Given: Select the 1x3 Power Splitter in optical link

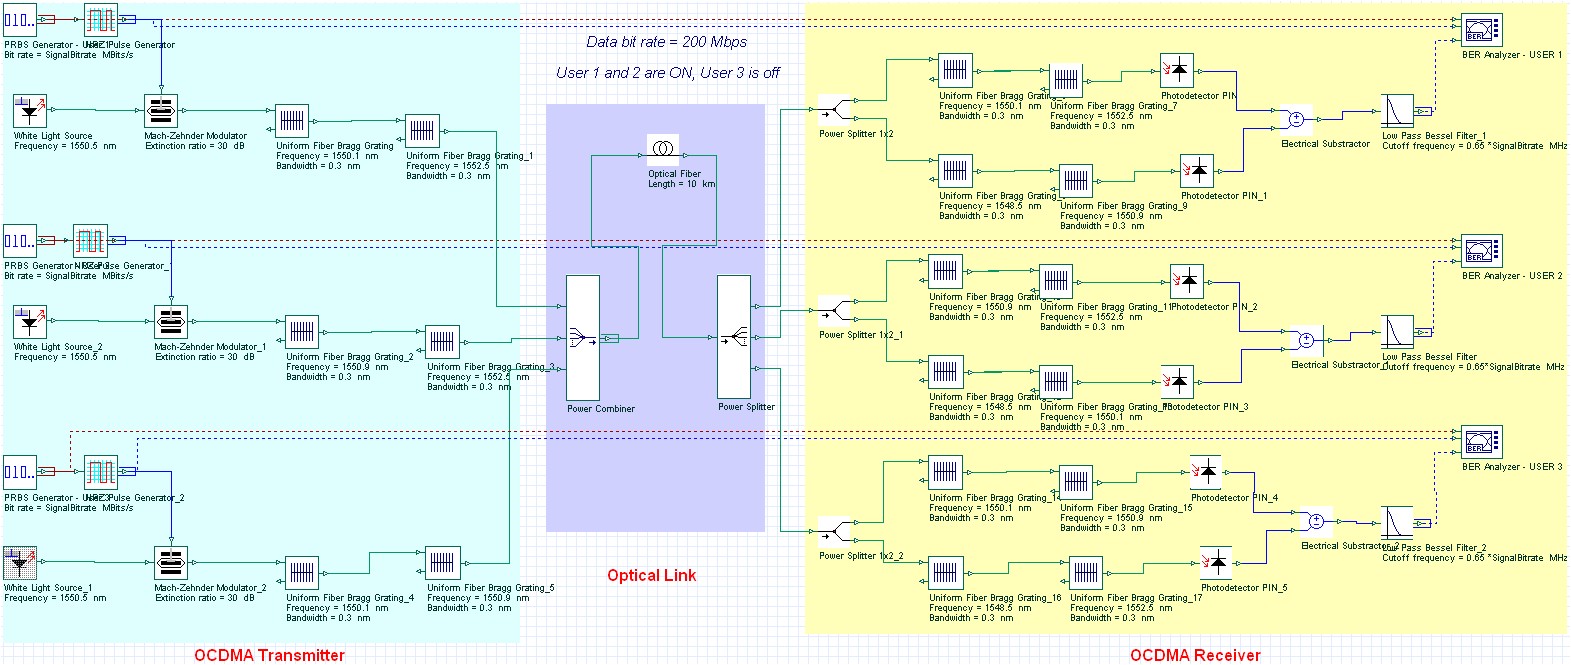Looking at the screenshot, I should point(733,338).
